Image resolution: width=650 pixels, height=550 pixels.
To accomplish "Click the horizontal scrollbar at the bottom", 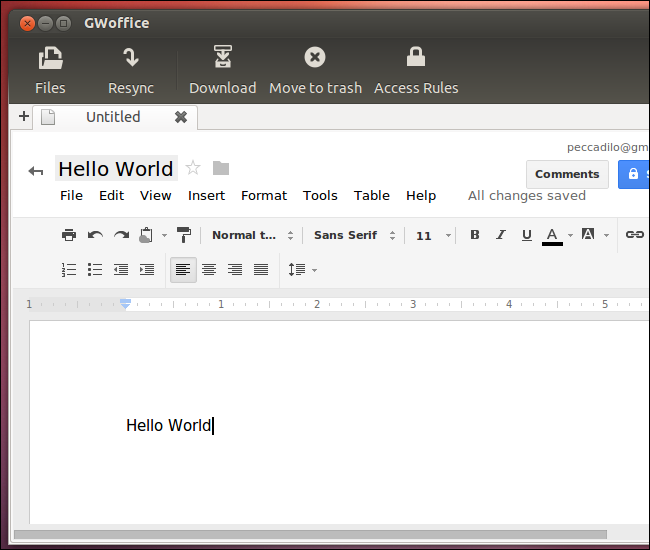I will point(310,535).
